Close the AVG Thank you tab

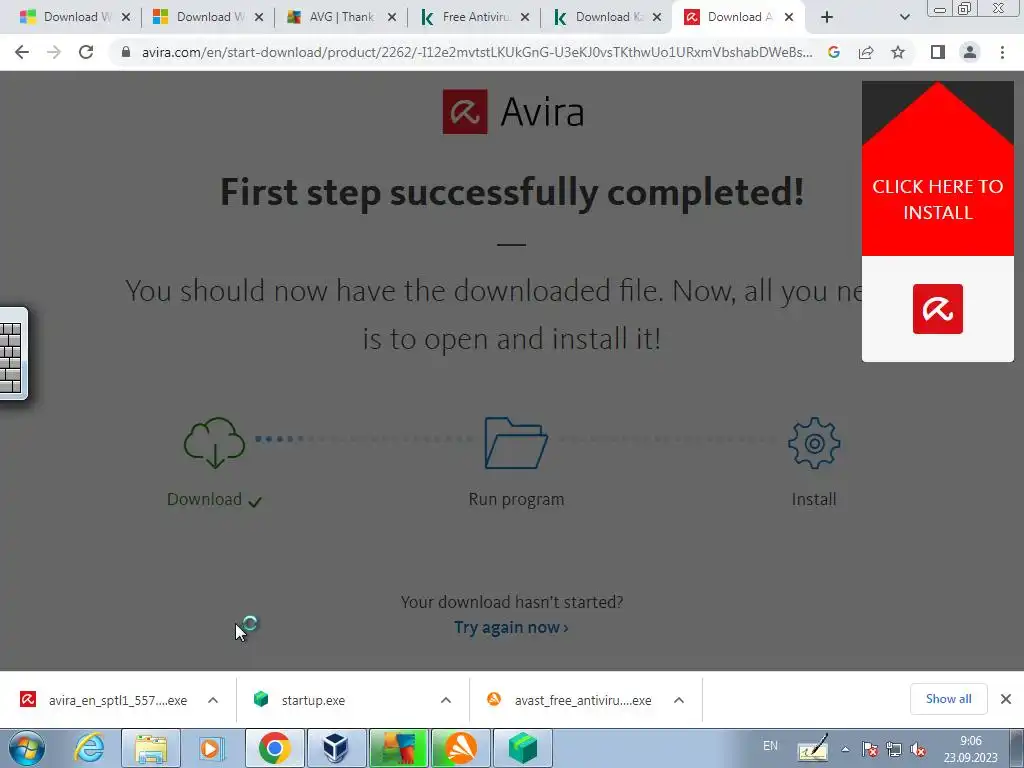coord(392,18)
